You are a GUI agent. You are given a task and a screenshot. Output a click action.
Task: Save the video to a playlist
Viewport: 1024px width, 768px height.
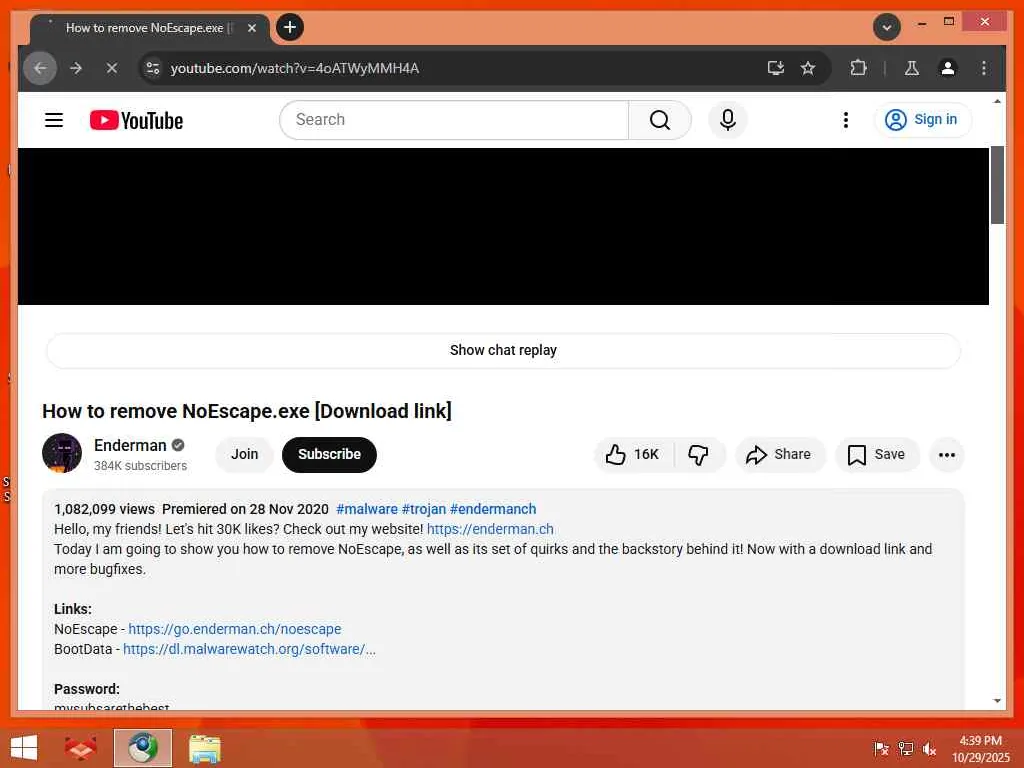click(876, 455)
